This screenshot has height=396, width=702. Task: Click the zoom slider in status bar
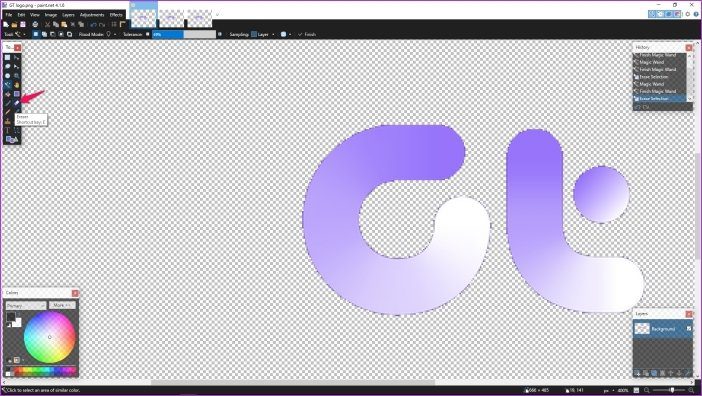pyautogui.click(x=669, y=390)
